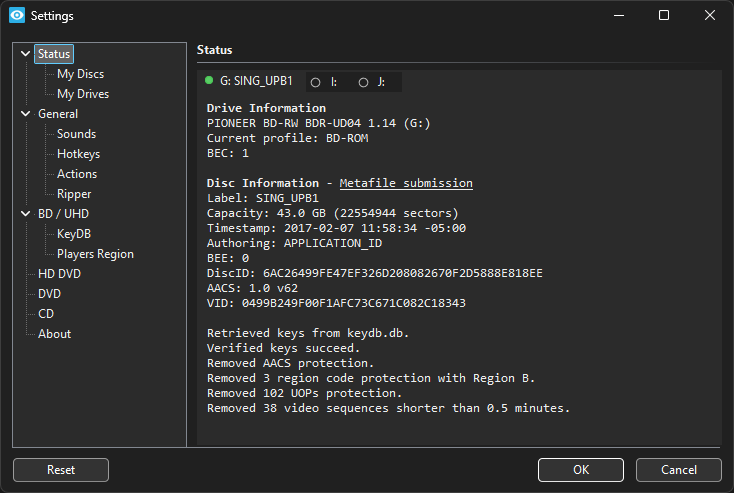Close the Settings window
Viewport: 734px width, 493px height.
click(x=710, y=15)
